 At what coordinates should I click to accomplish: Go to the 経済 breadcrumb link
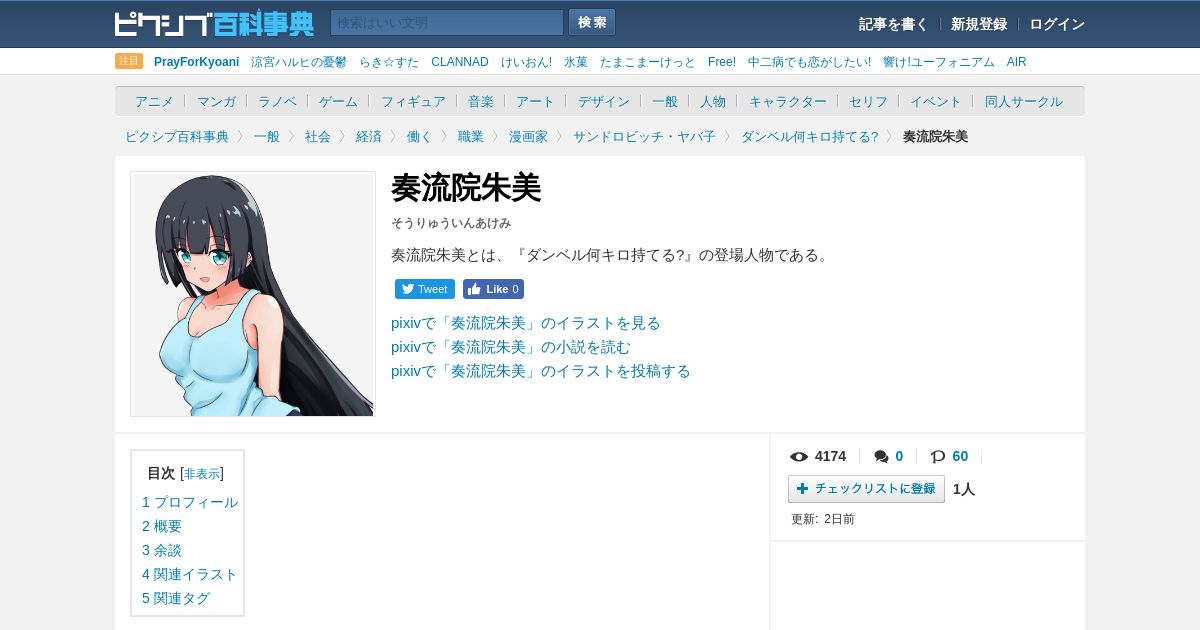(369, 136)
